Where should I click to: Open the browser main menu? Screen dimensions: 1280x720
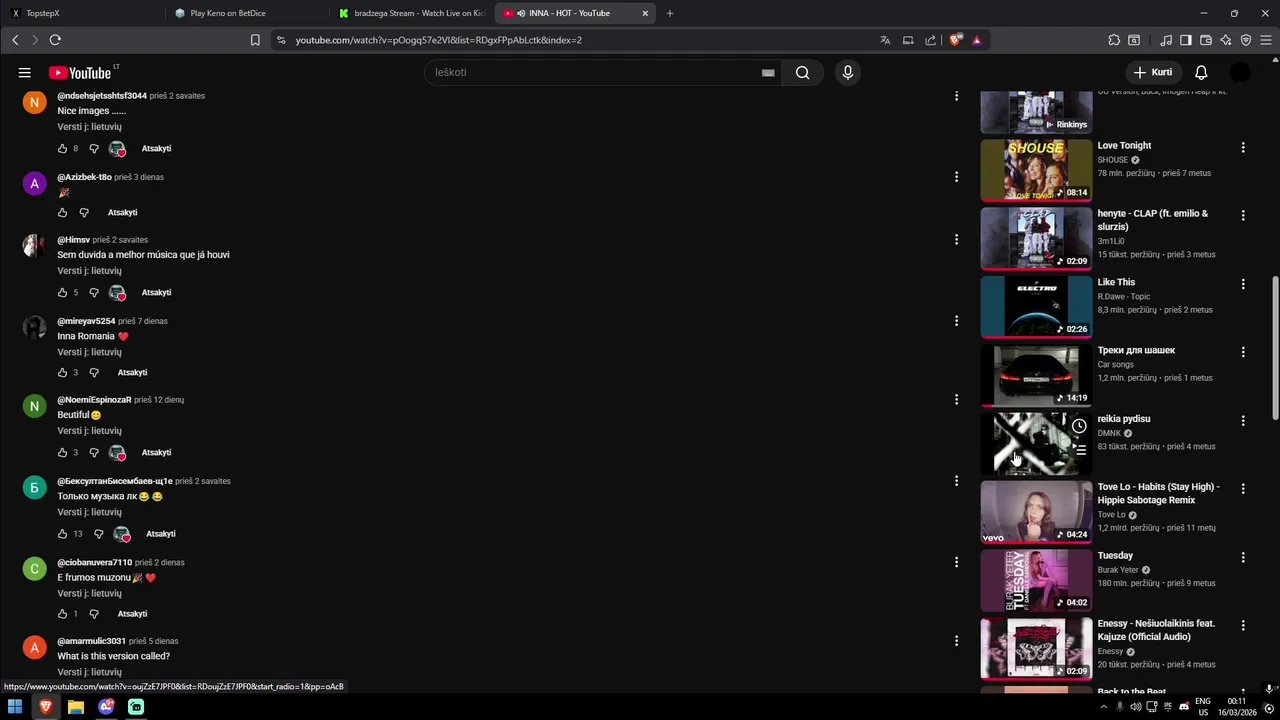[x=1267, y=40]
